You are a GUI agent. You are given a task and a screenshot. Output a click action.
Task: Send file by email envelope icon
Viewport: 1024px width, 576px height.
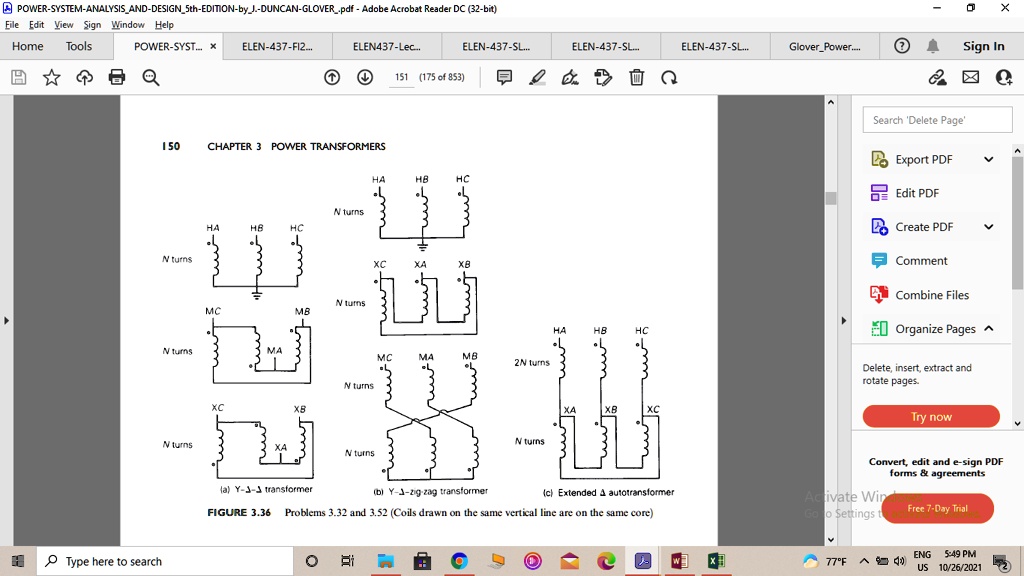coord(970,78)
